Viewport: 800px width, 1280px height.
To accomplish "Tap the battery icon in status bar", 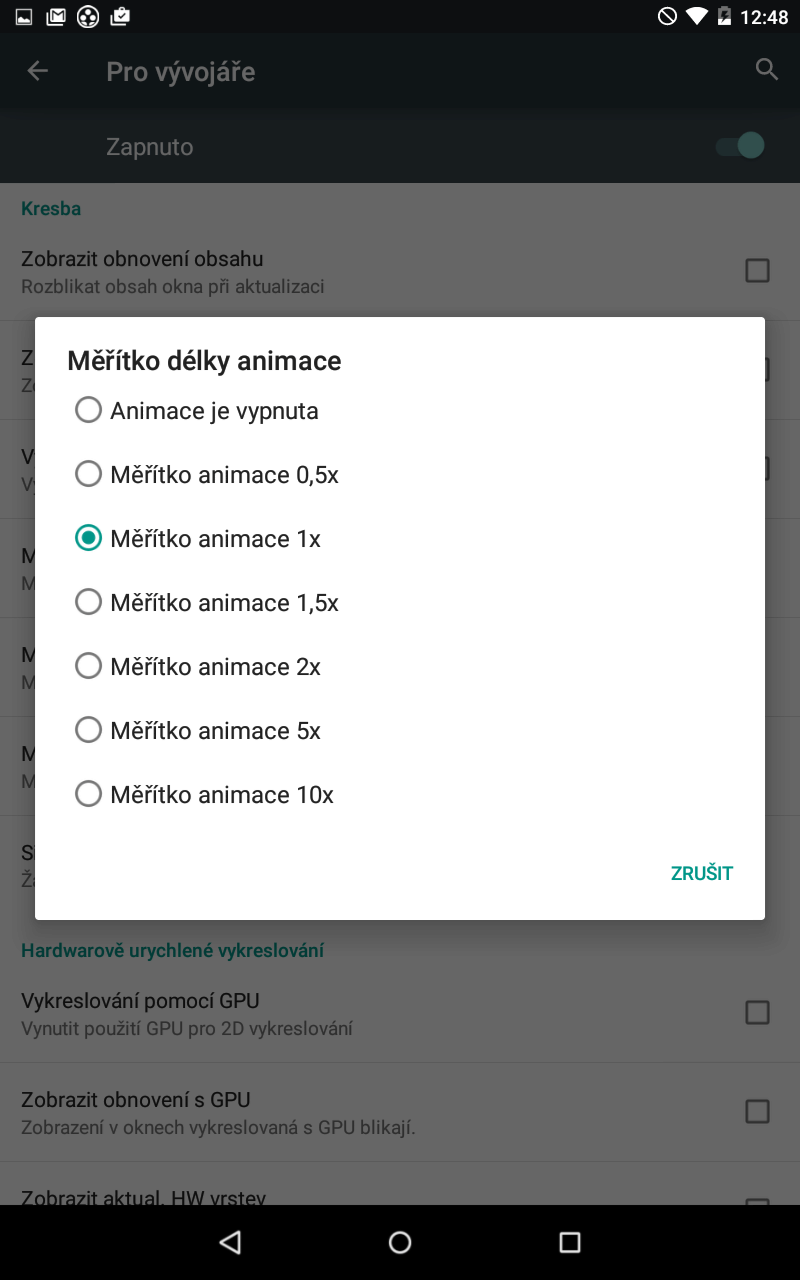I will (723, 16).
